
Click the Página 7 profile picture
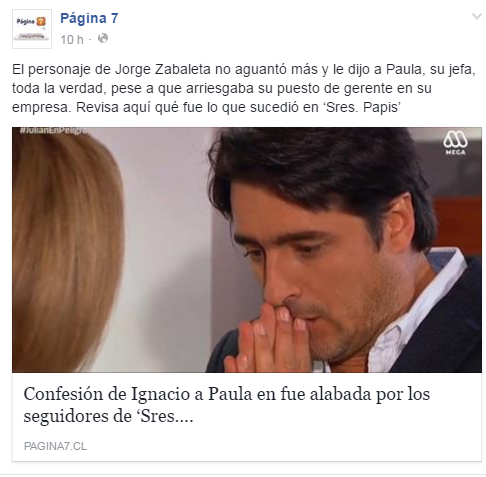32,29
